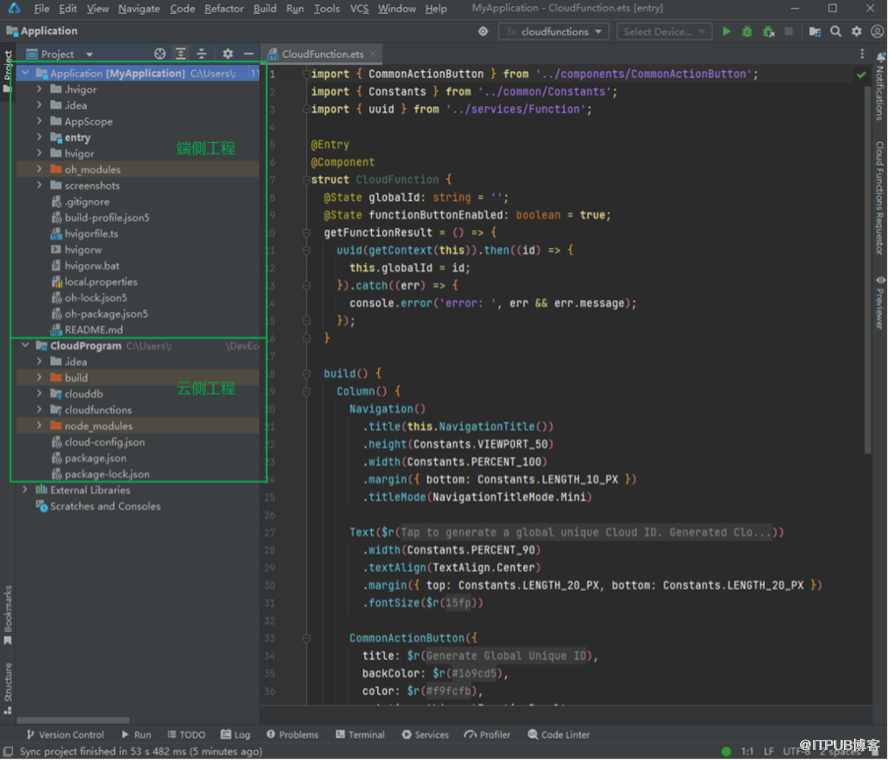The width and height of the screenshot is (890, 760).
Task: Expand all items in the Project panel
Action: point(180,54)
